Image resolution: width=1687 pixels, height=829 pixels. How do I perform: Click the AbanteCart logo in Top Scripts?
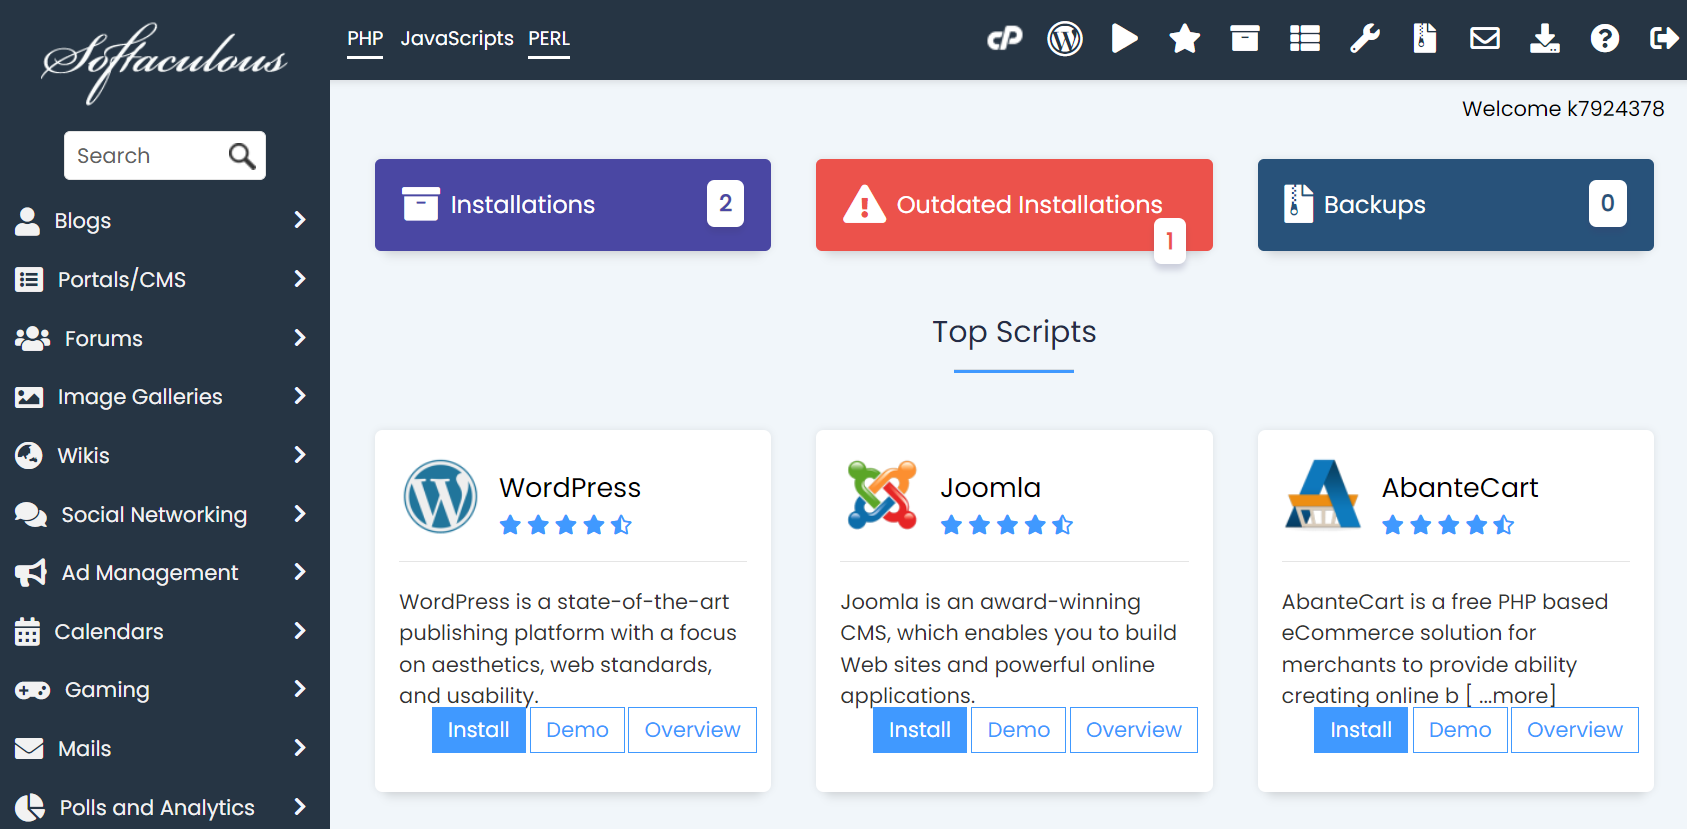[1323, 494]
